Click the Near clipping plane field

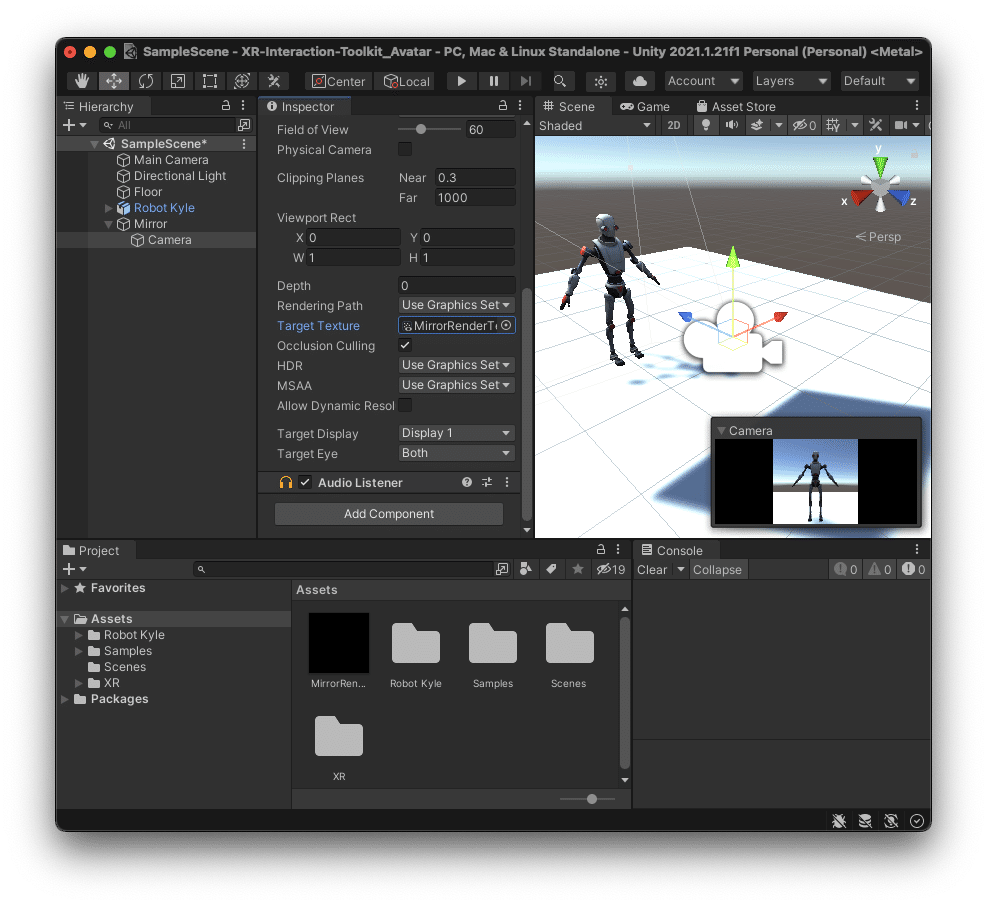coord(475,177)
